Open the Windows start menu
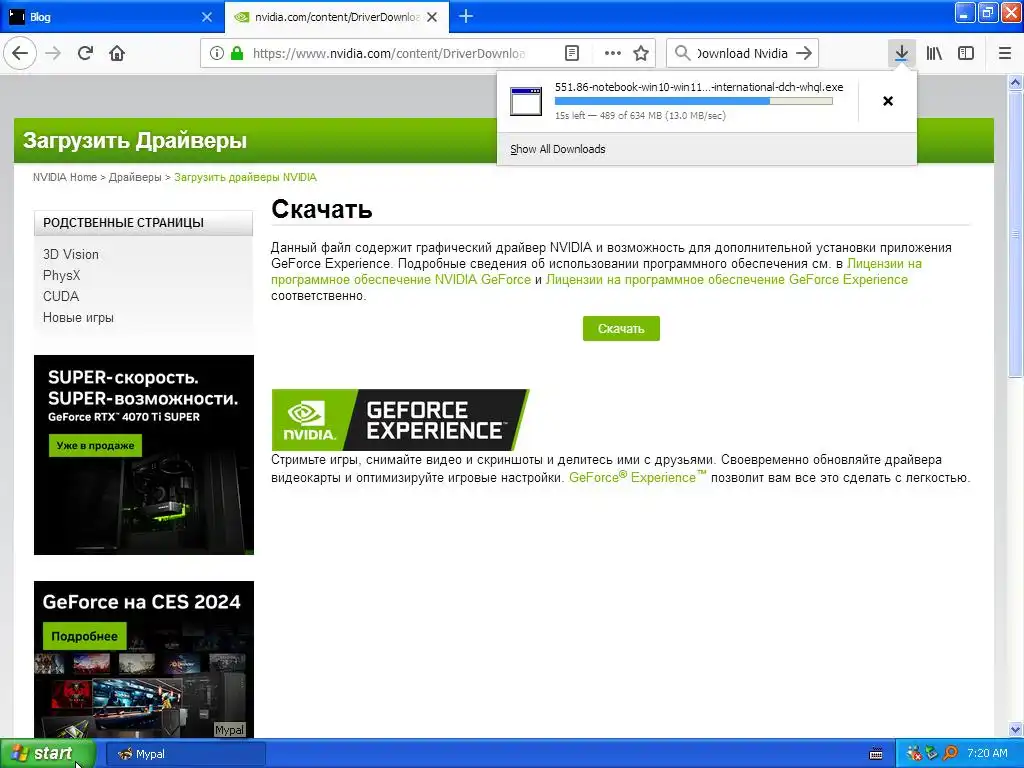1024x768 pixels. tap(48, 754)
